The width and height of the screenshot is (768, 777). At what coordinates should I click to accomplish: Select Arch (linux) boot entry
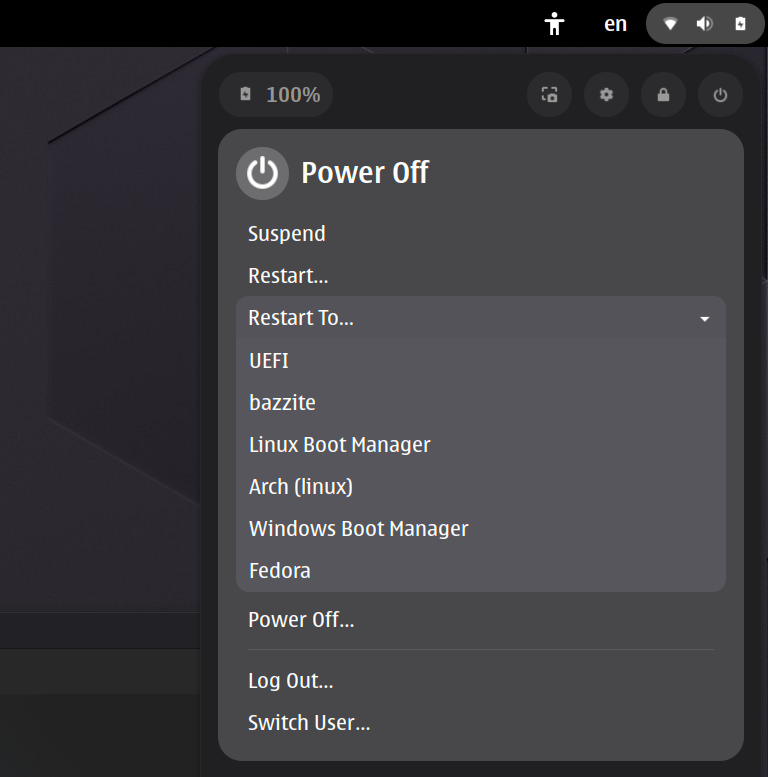click(481, 487)
